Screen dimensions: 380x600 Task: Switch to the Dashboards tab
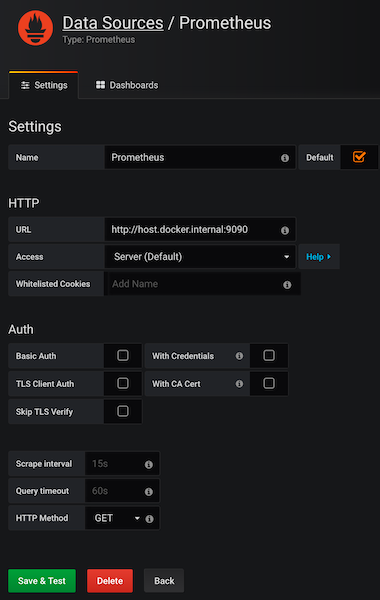tap(127, 85)
